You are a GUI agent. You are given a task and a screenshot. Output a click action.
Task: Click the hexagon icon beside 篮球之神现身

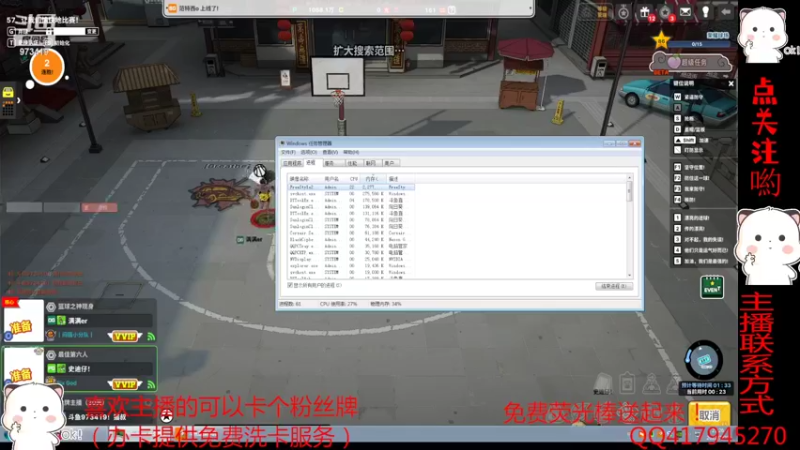tap(51, 307)
